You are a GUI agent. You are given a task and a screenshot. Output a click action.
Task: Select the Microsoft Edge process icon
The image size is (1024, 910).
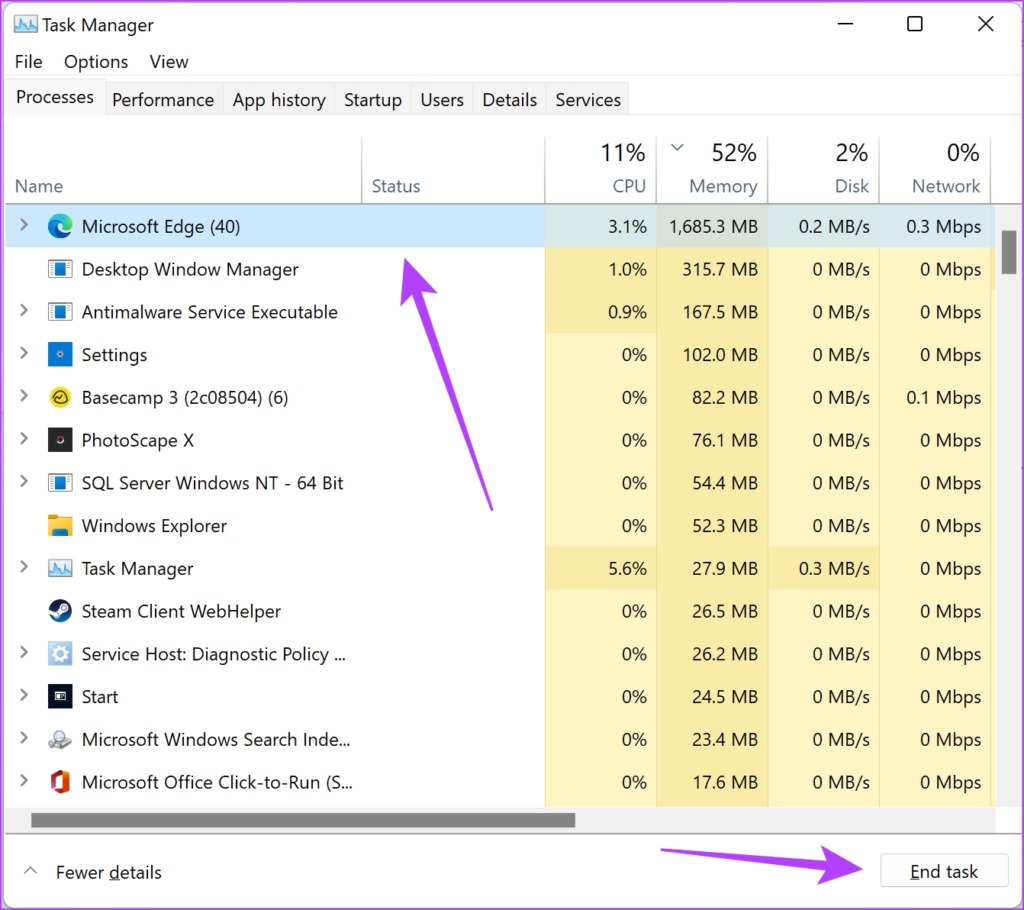[60, 226]
